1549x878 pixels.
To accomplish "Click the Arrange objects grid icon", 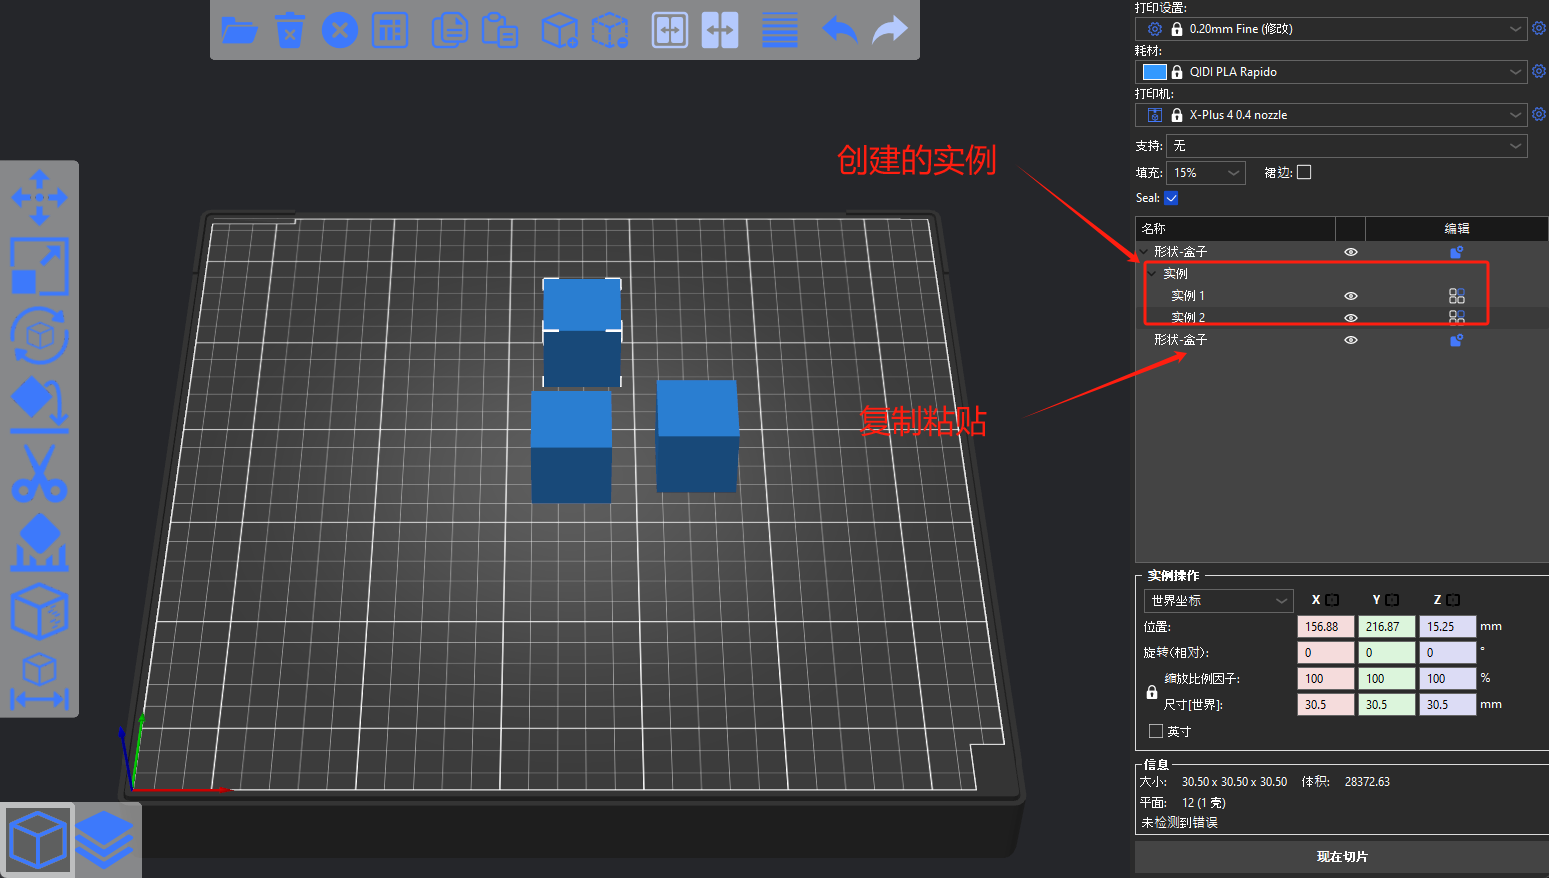I will tap(390, 30).
